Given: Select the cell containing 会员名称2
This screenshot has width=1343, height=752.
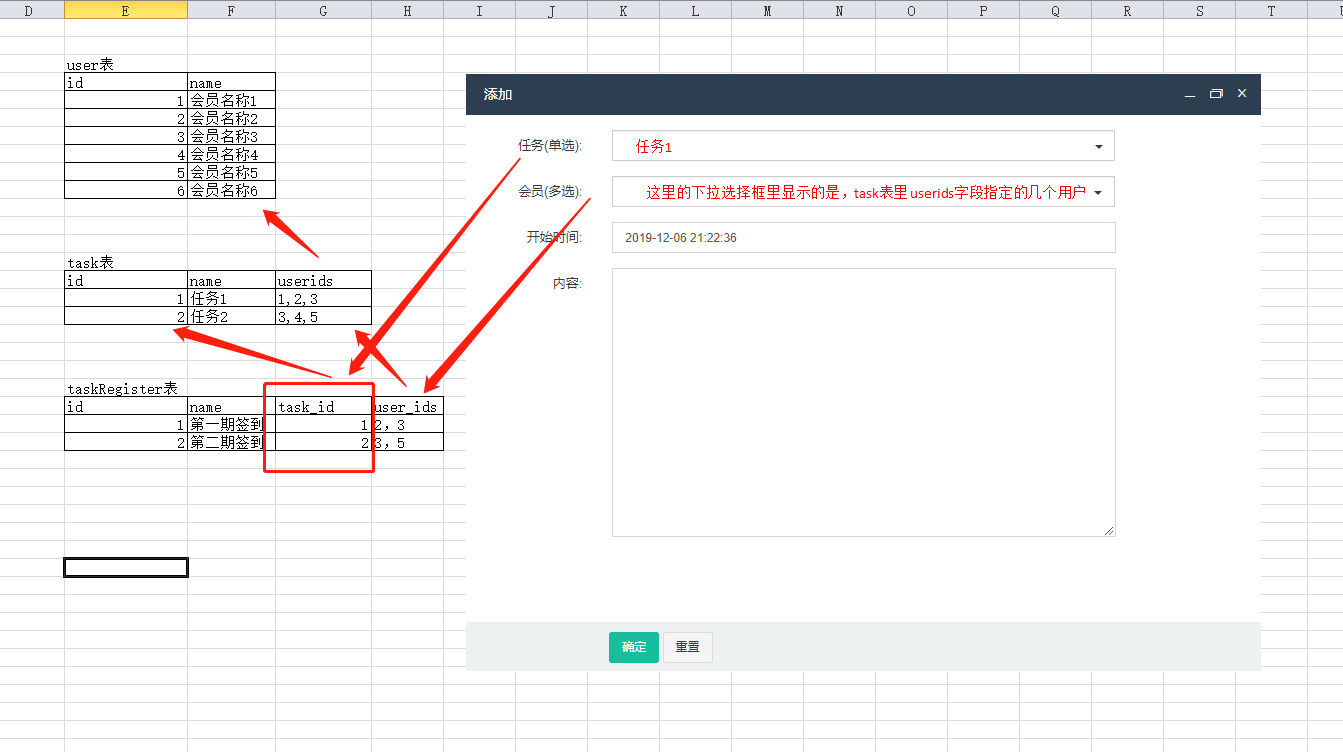Looking at the screenshot, I should (231, 118).
